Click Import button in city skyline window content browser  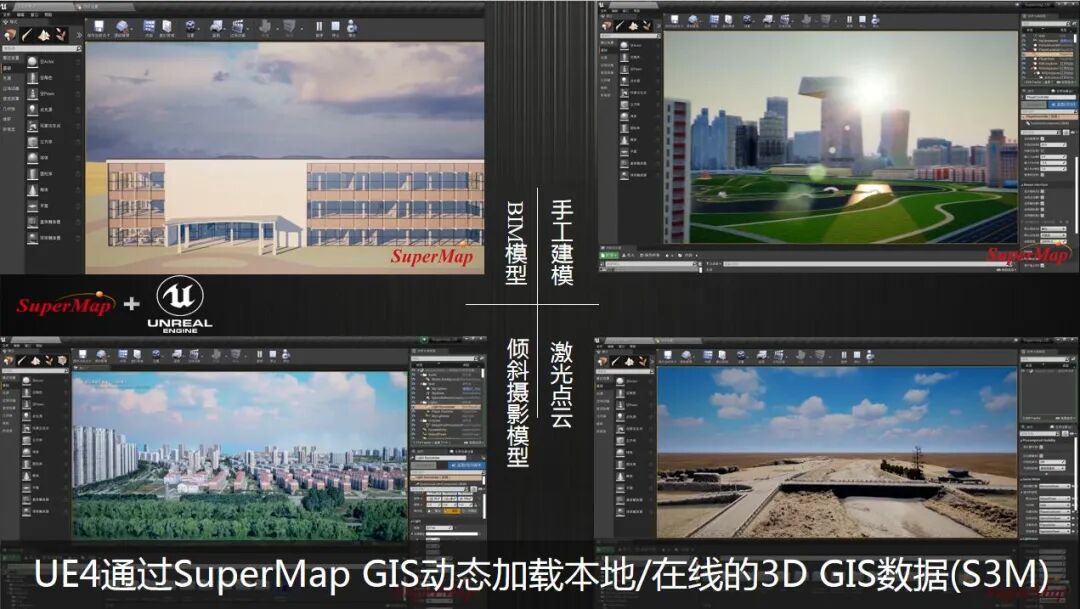pyautogui.click(x=628, y=256)
